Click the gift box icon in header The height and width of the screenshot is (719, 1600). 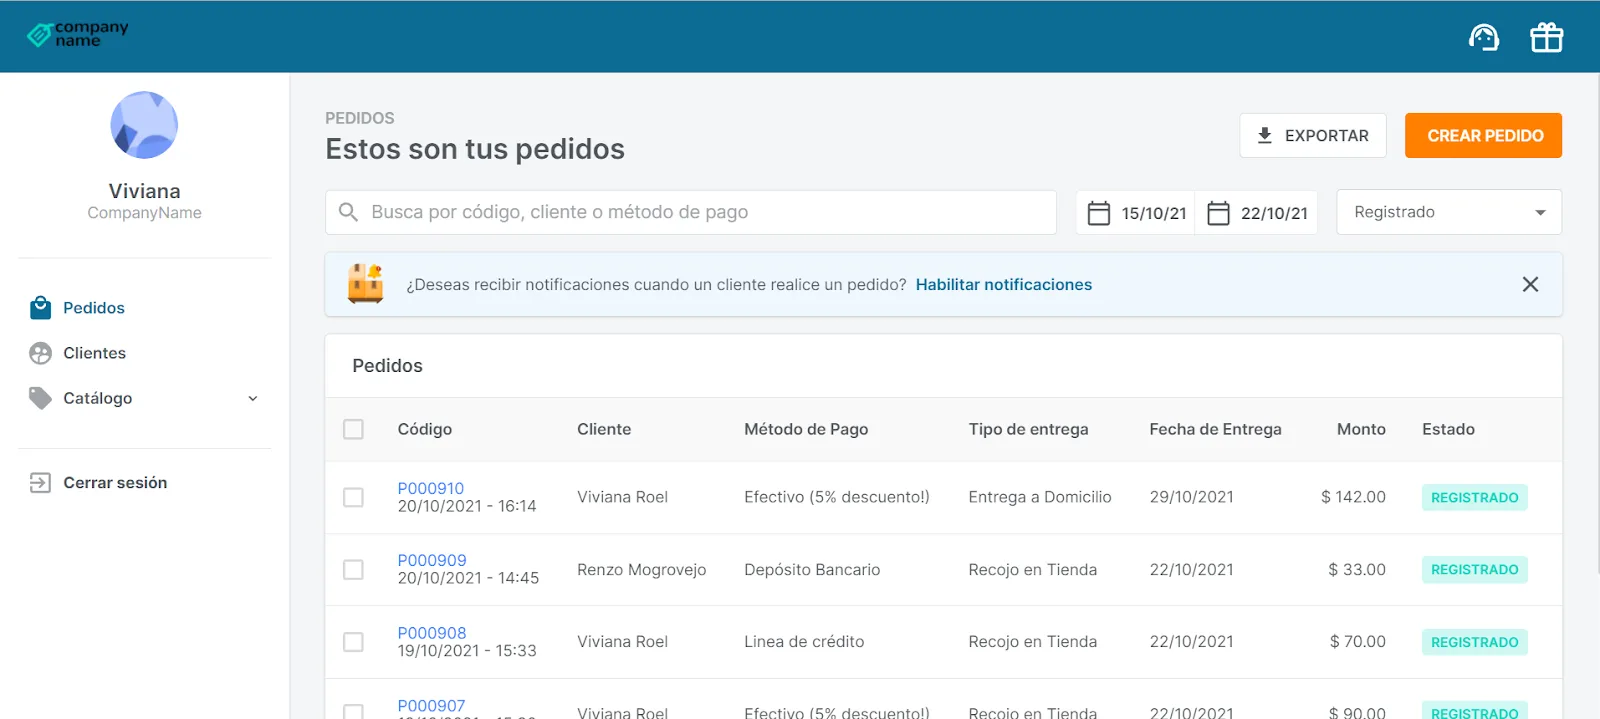tap(1546, 37)
